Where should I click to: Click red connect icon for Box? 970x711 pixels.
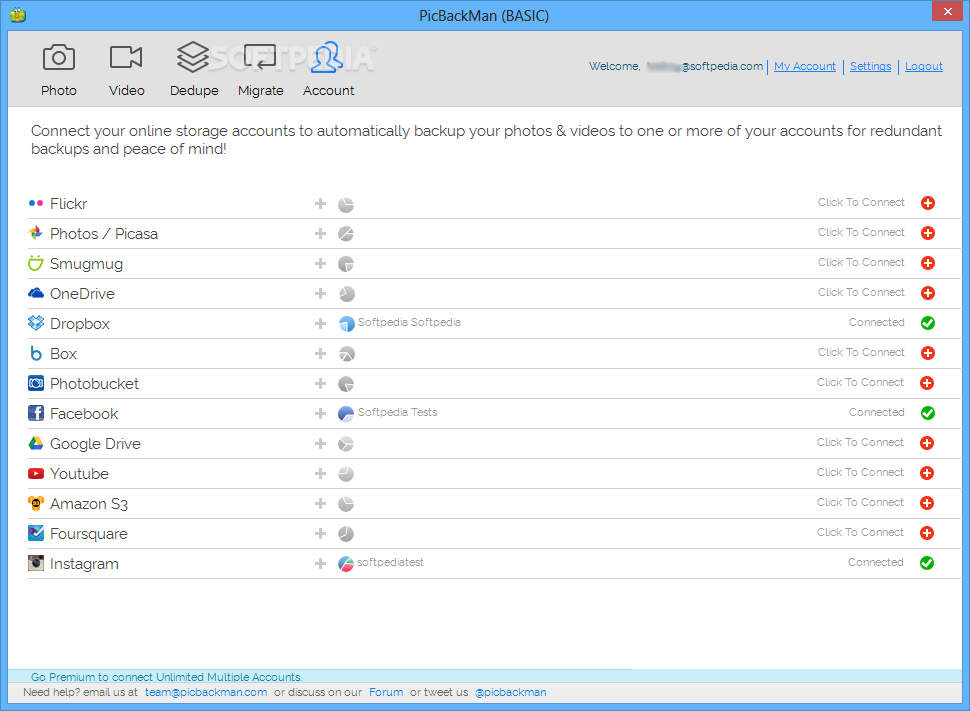927,353
